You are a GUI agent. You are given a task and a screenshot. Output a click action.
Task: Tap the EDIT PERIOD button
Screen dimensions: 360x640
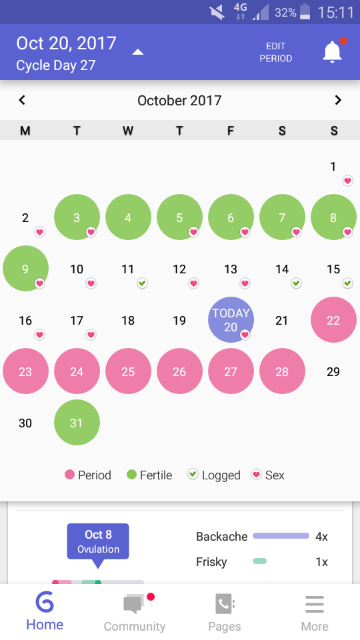tap(276, 52)
